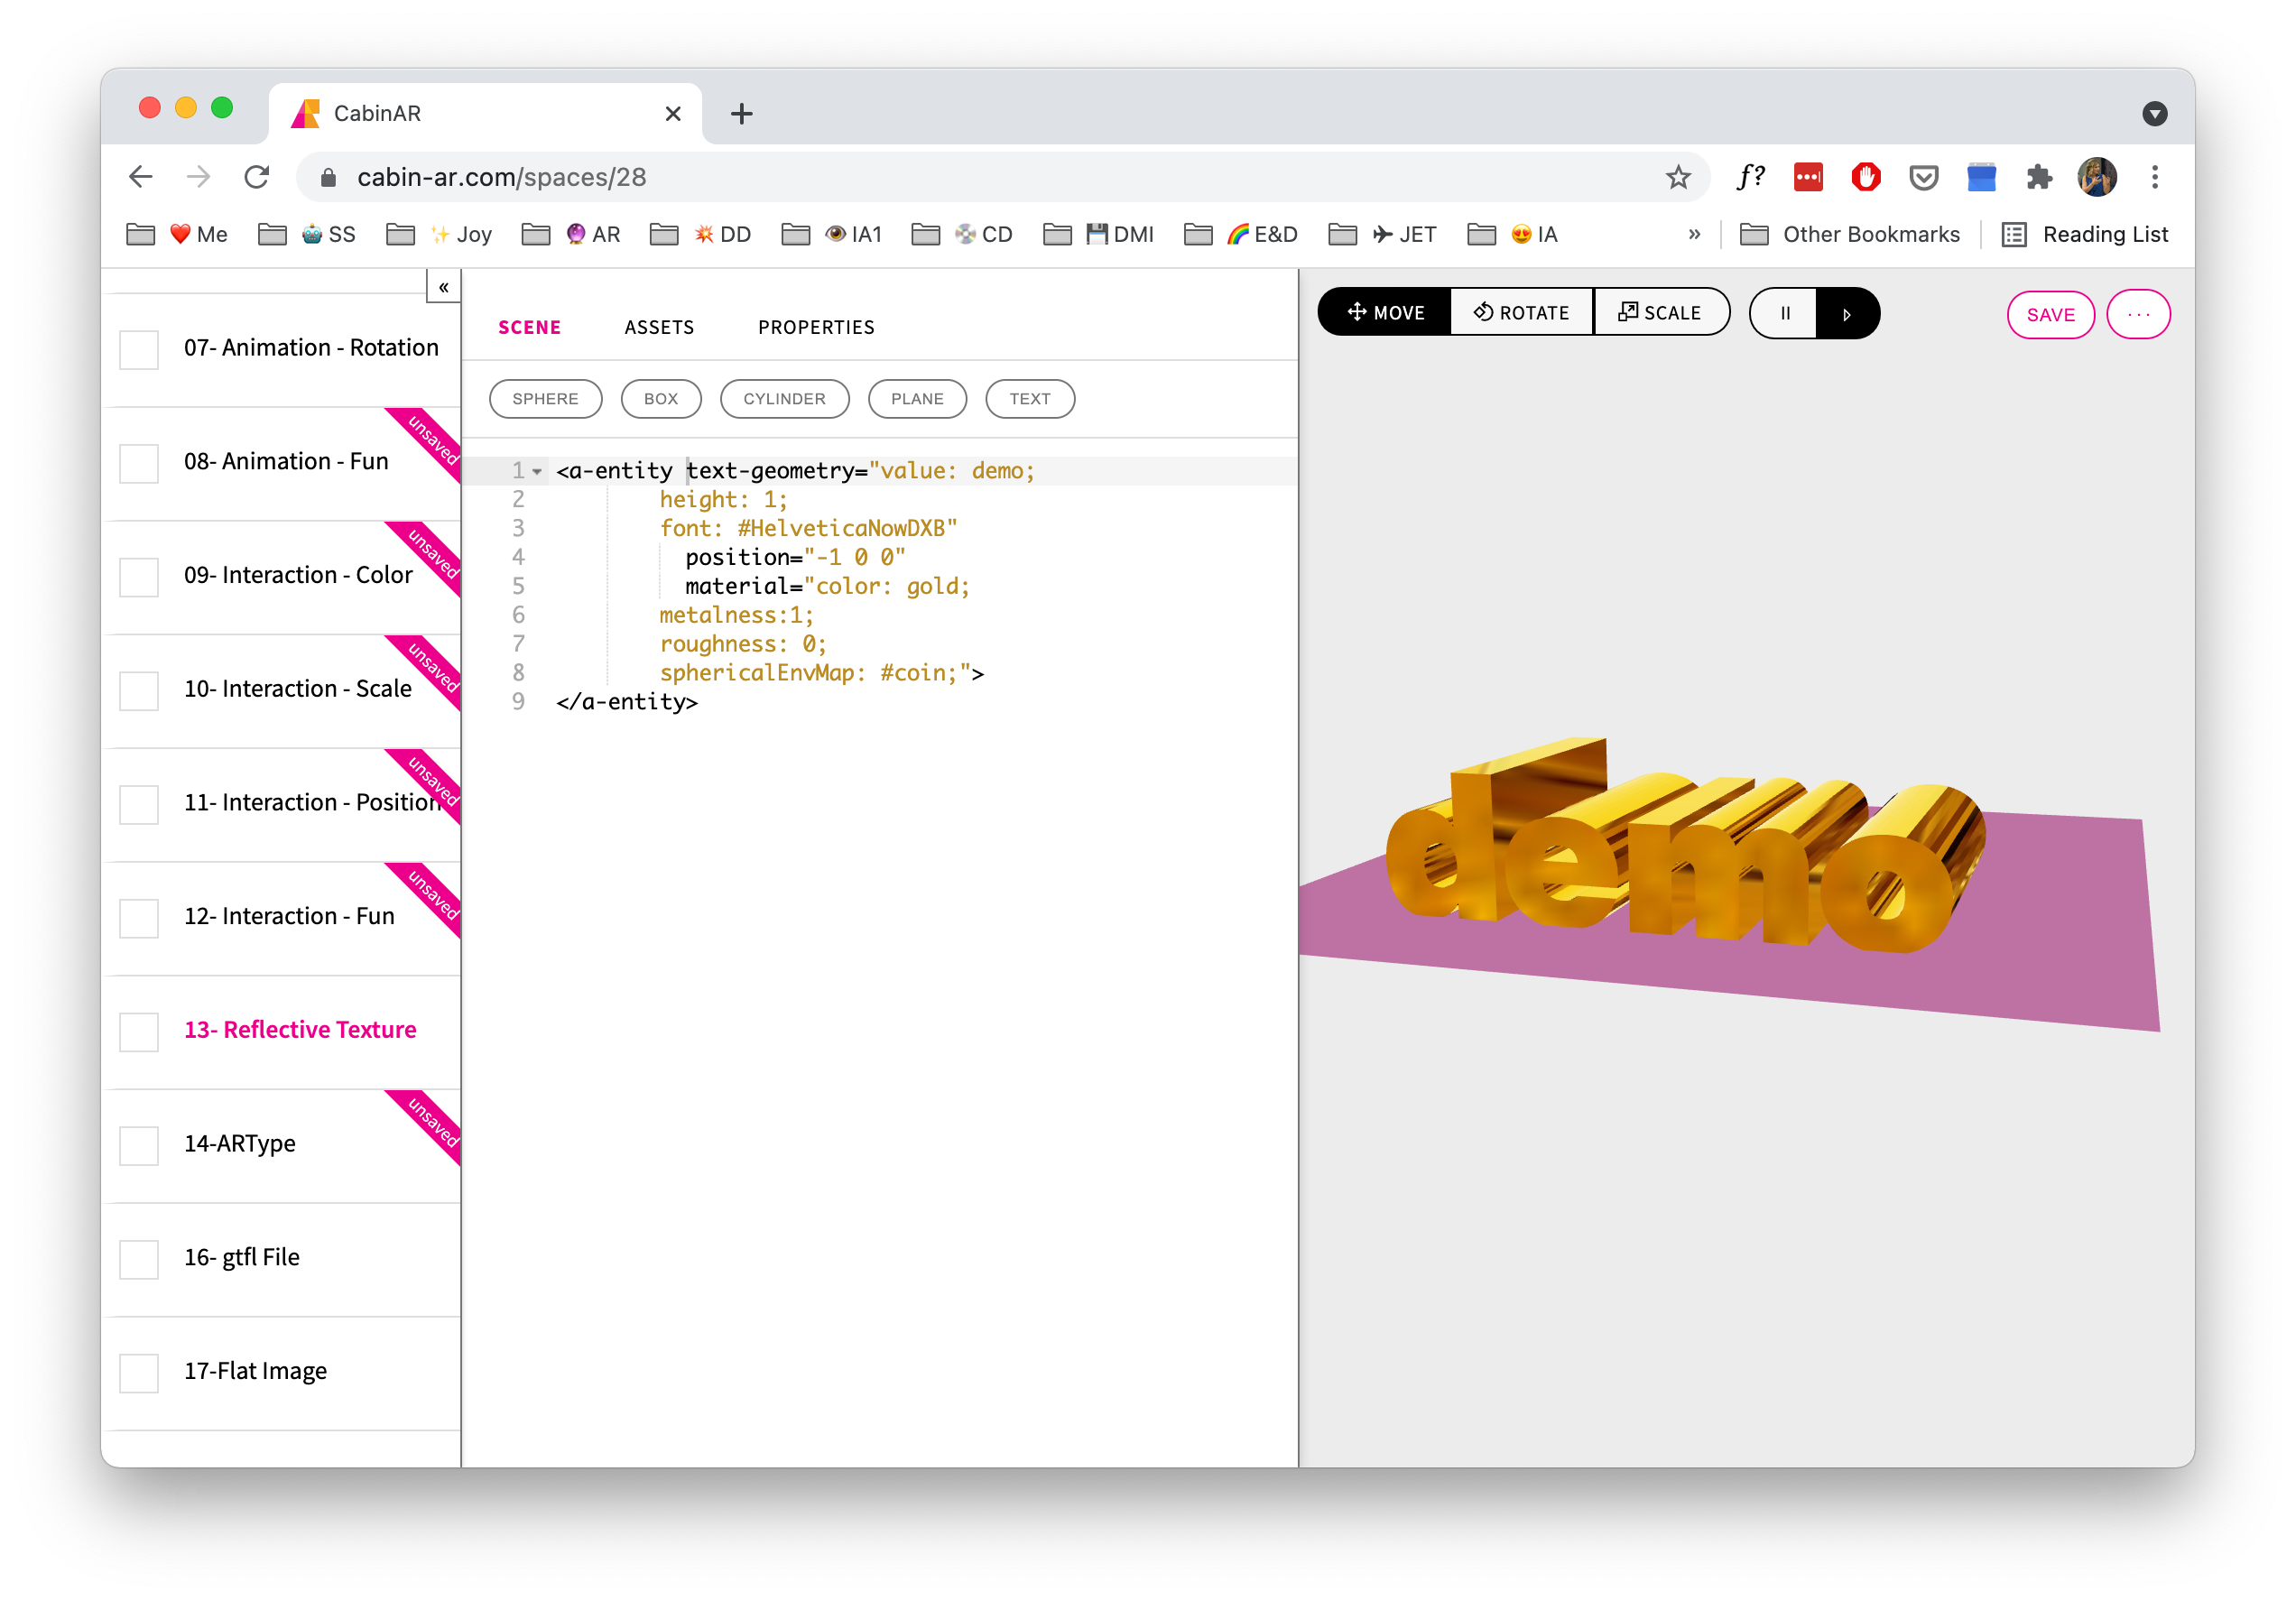The width and height of the screenshot is (2296, 1601).
Task: Save the current space
Action: (2050, 315)
